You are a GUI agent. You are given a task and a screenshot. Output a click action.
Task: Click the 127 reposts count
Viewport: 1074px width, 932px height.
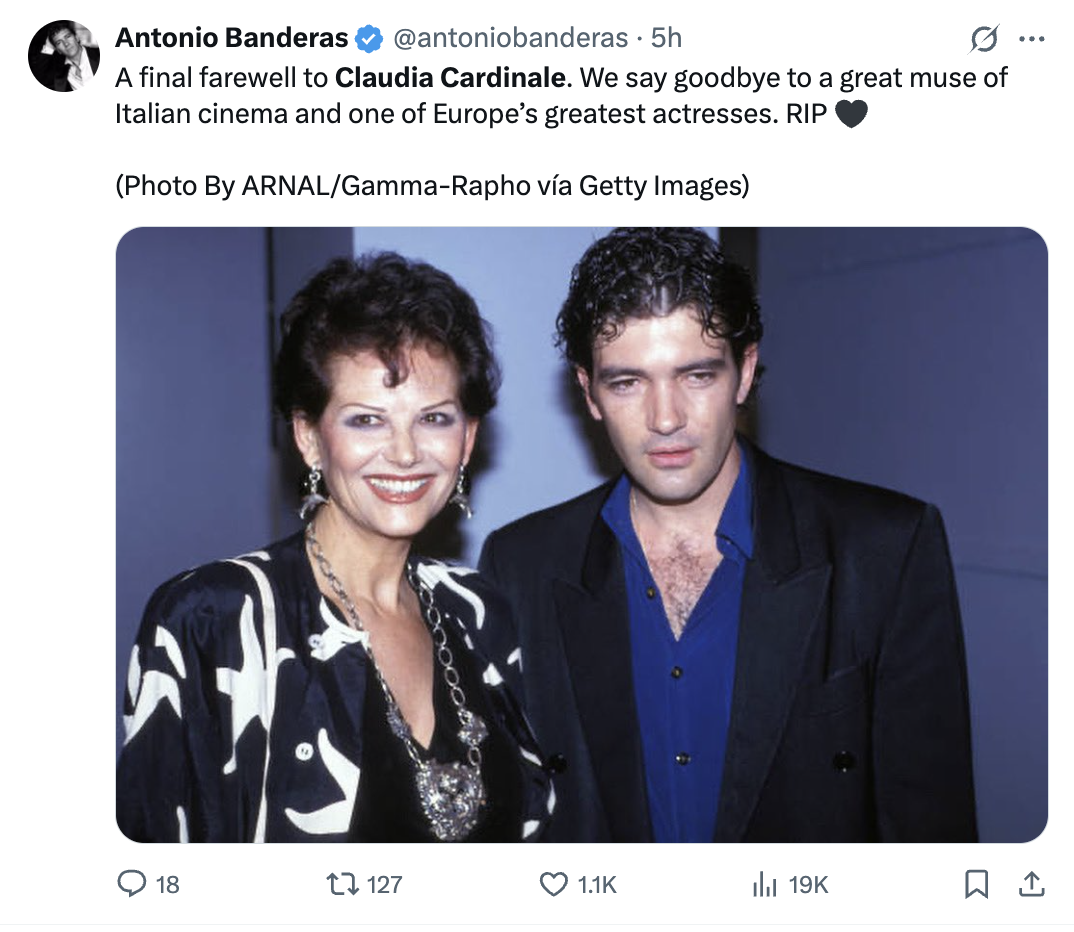384,885
